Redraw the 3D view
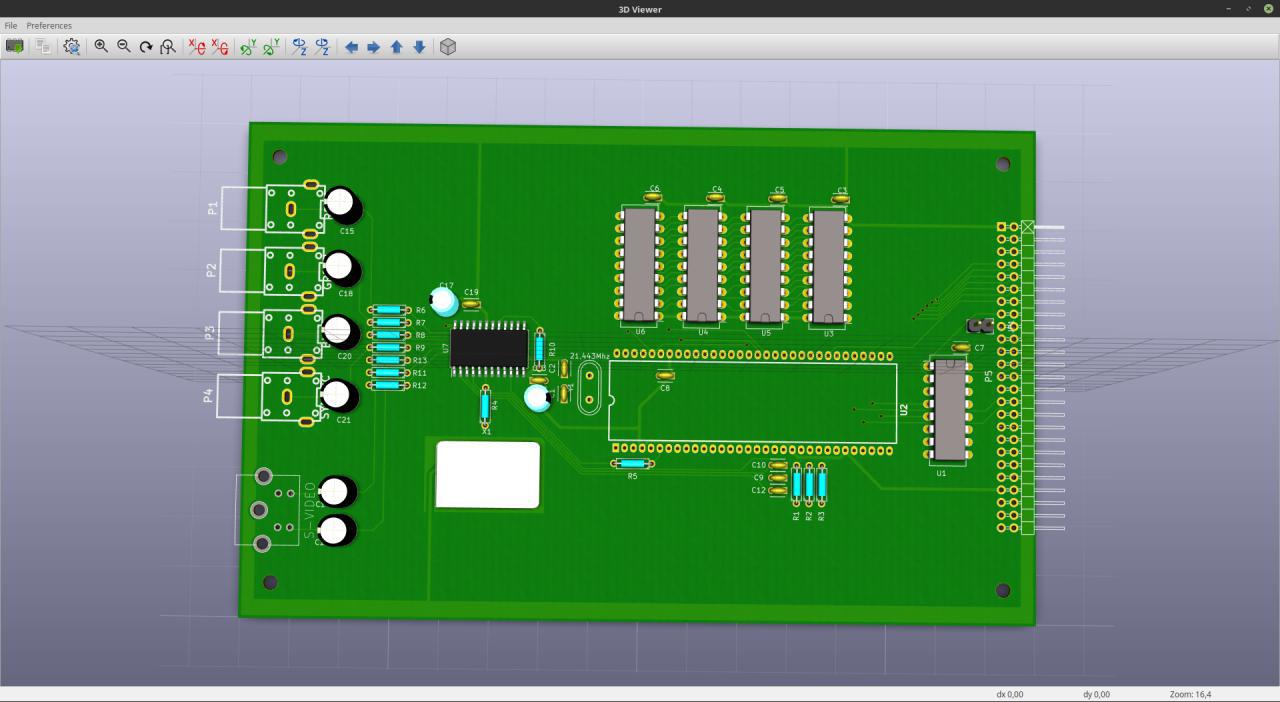The height and width of the screenshot is (702, 1280). [x=146, y=46]
